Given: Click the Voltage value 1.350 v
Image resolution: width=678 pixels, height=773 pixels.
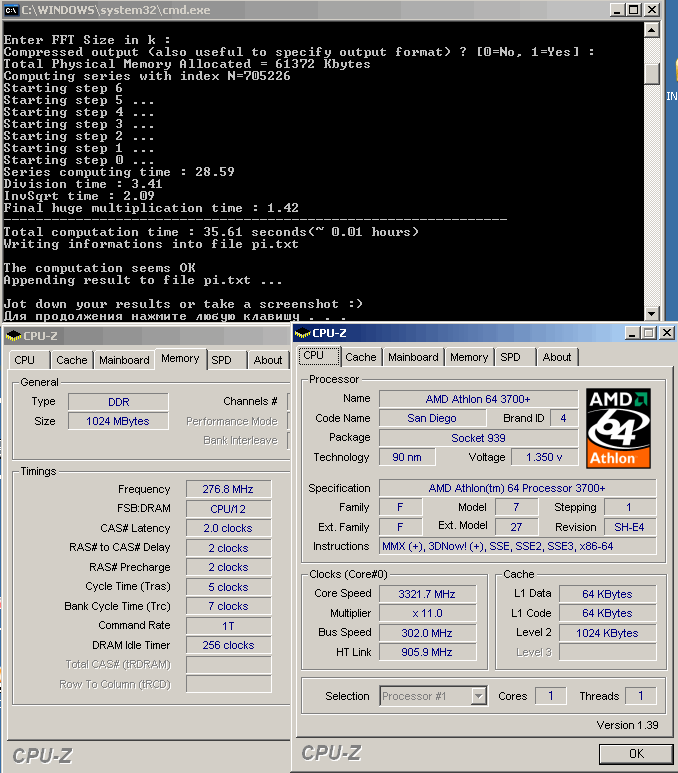Looking at the screenshot, I should (544, 457).
